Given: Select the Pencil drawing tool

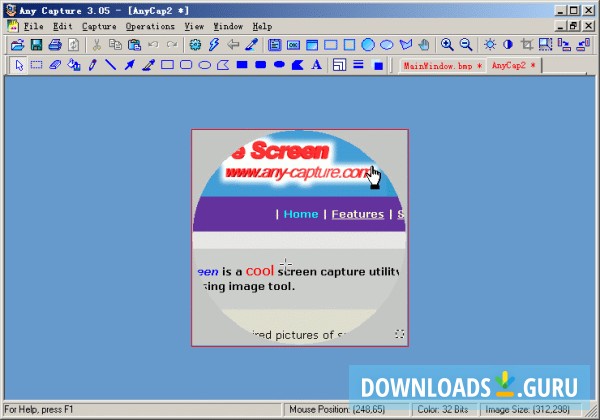Looking at the screenshot, I should (92, 65).
